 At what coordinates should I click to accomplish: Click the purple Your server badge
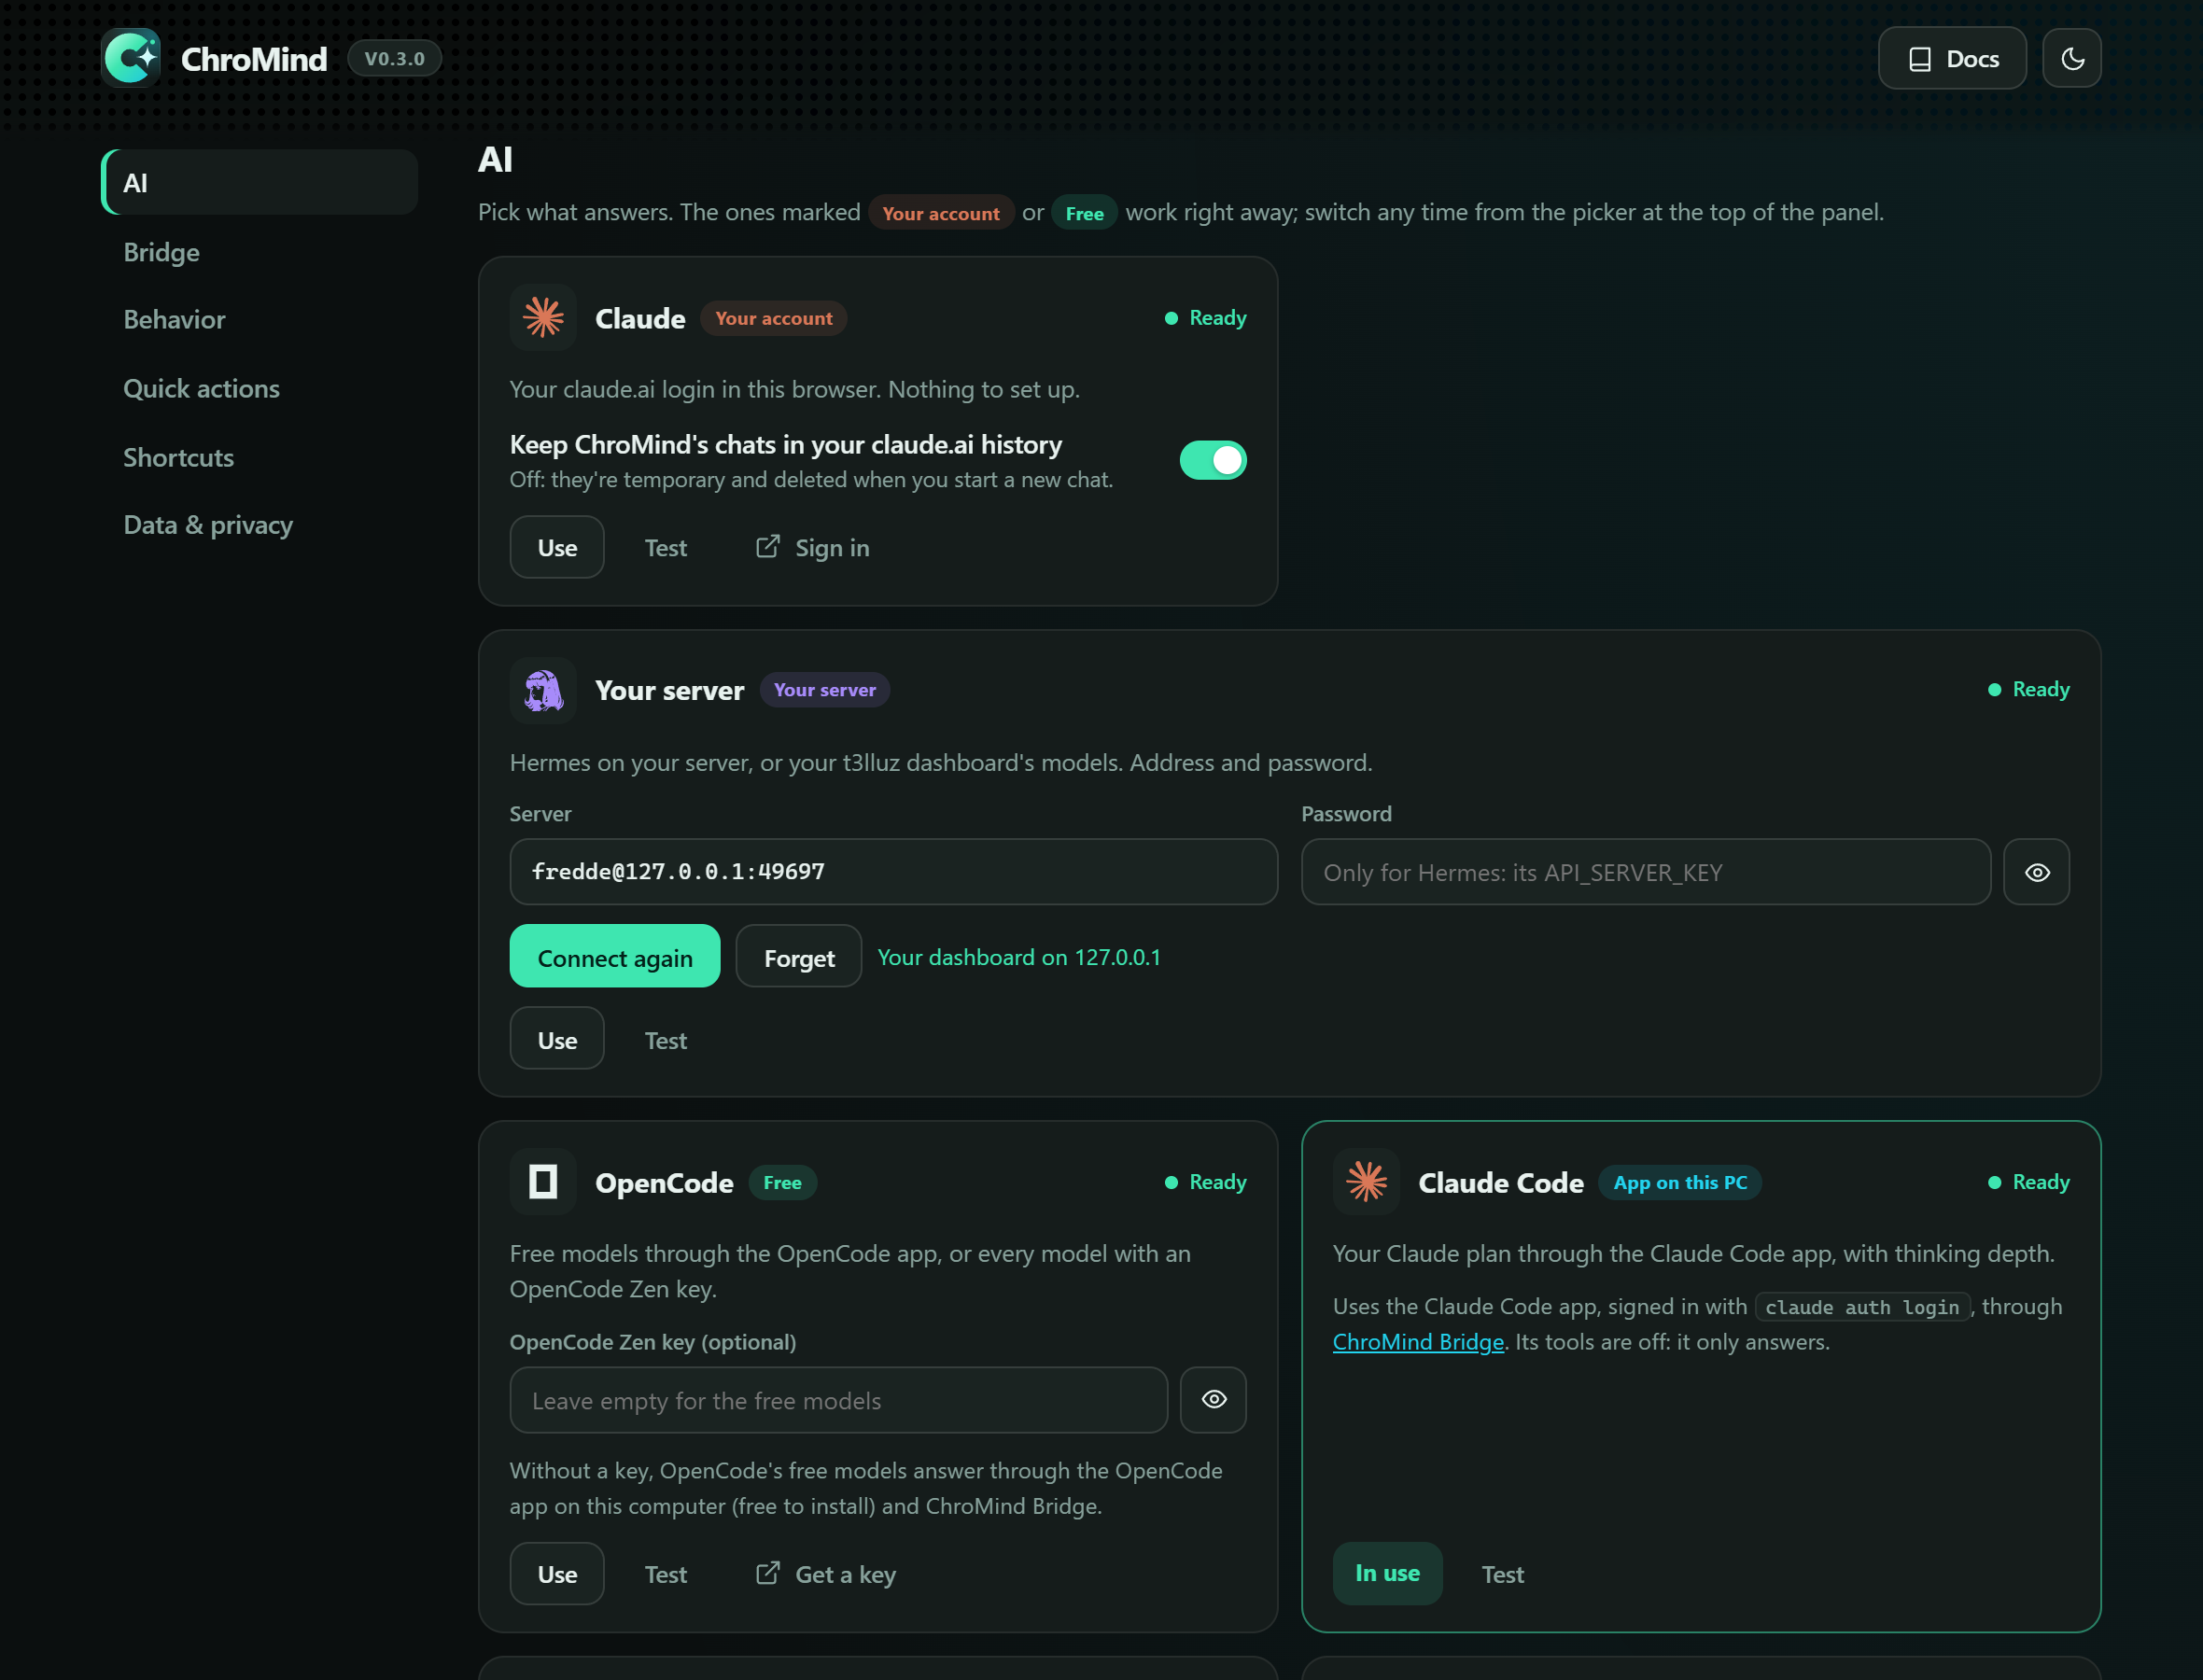point(824,689)
